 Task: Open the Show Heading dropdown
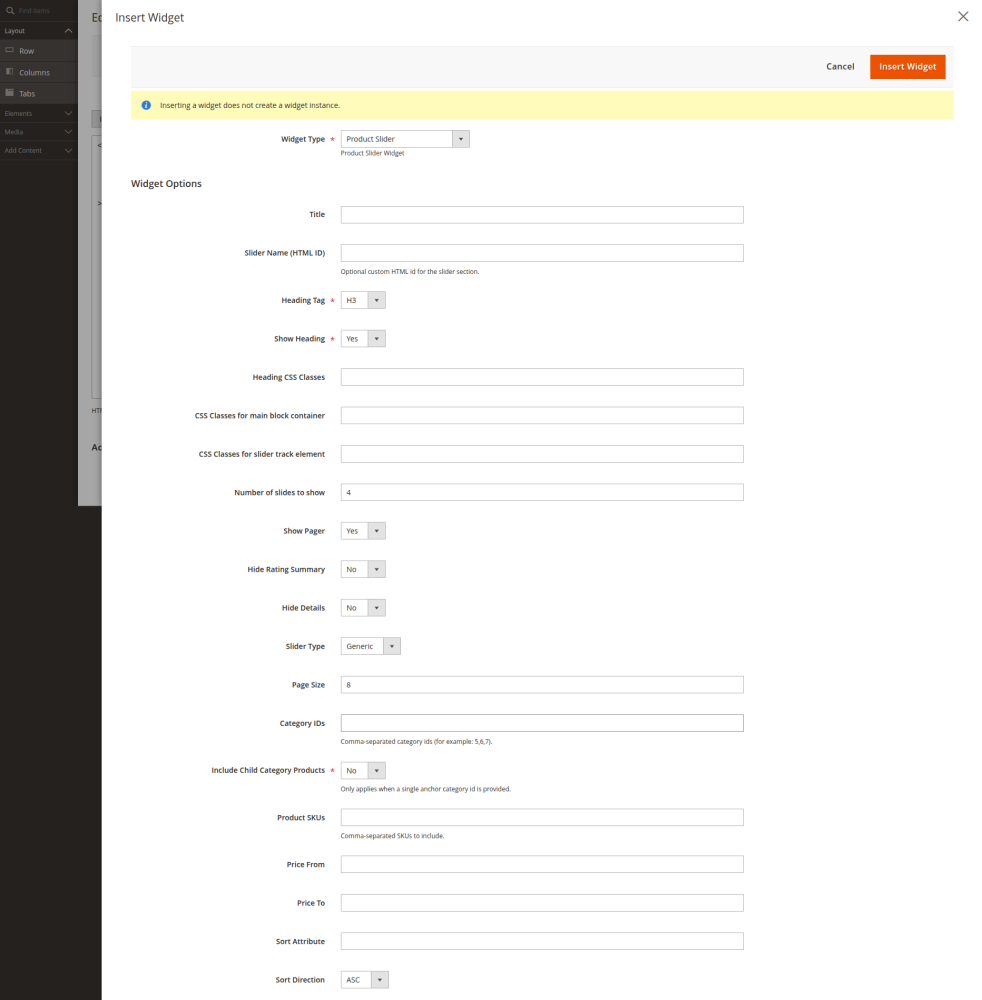363,339
